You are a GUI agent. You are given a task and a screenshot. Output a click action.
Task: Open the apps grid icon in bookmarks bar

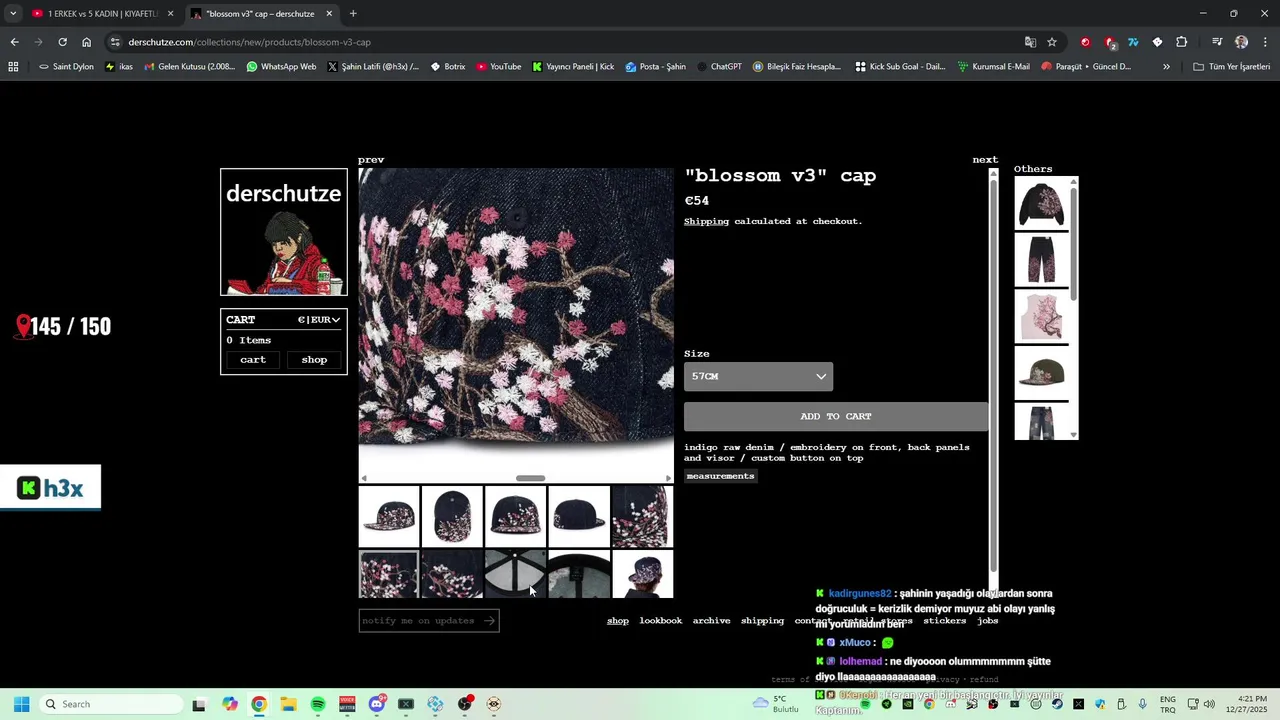tap(13, 67)
